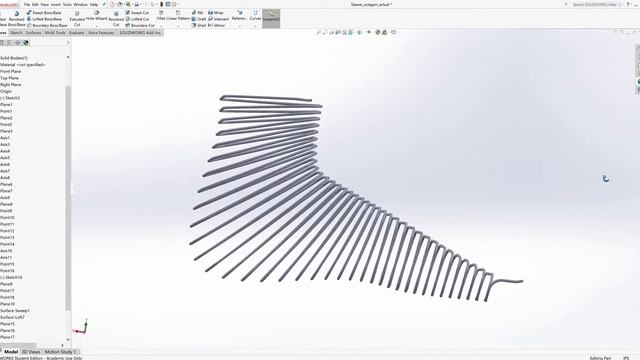Viewport: 640px width, 360px height.
Task: Expand the FeatureManager tabs overflow arrow
Action: (x=68, y=42)
